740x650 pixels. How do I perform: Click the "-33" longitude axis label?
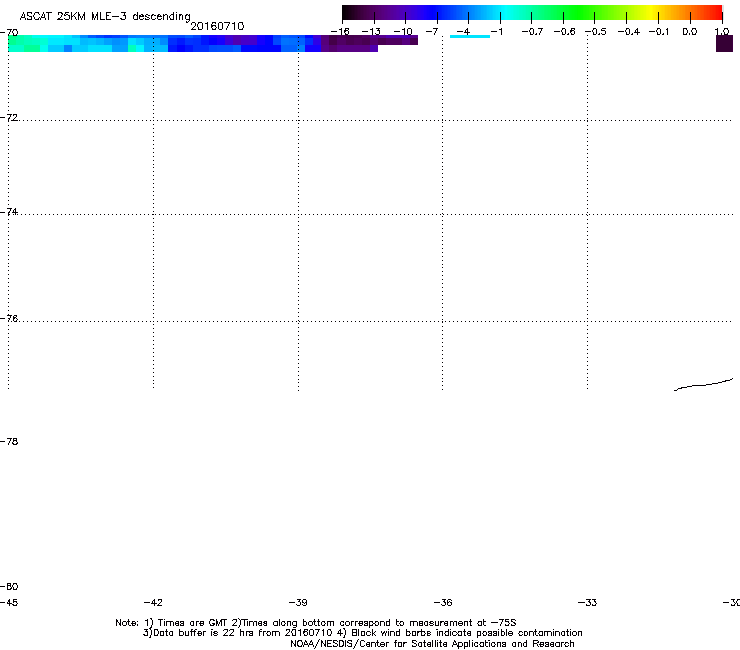tap(587, 602)
